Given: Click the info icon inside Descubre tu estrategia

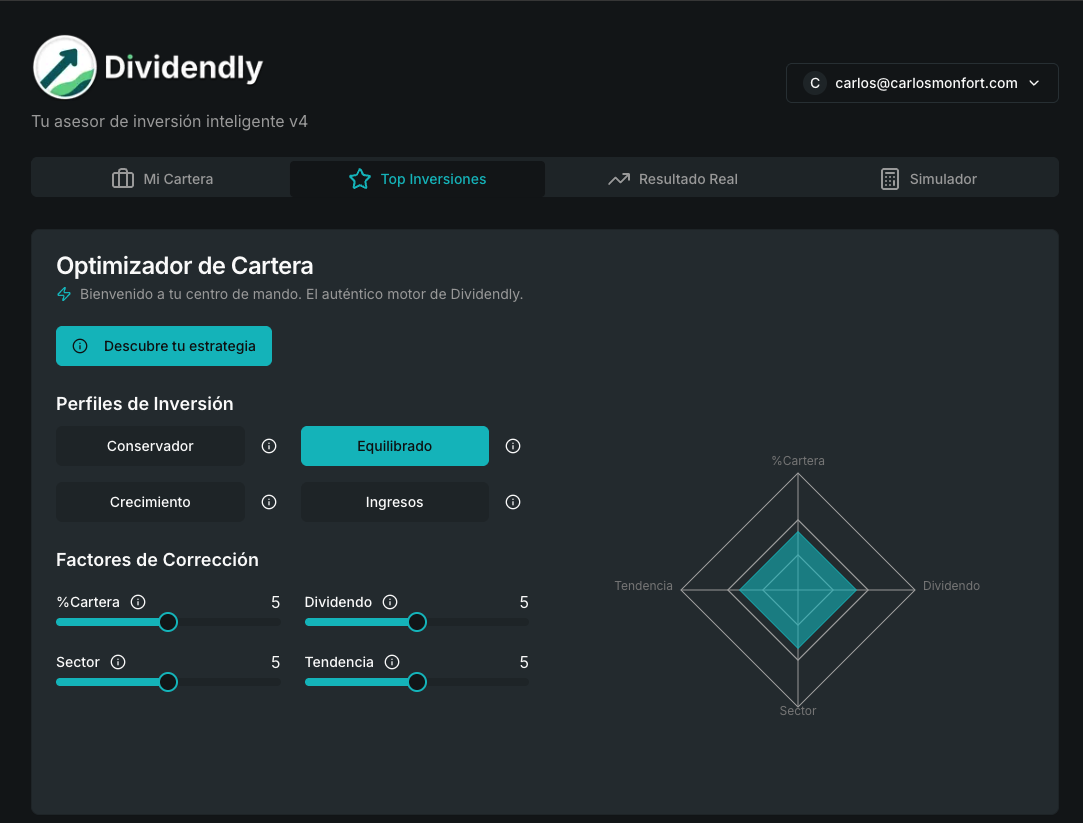Looking at the screenshot, I should (x=80, y=346).
